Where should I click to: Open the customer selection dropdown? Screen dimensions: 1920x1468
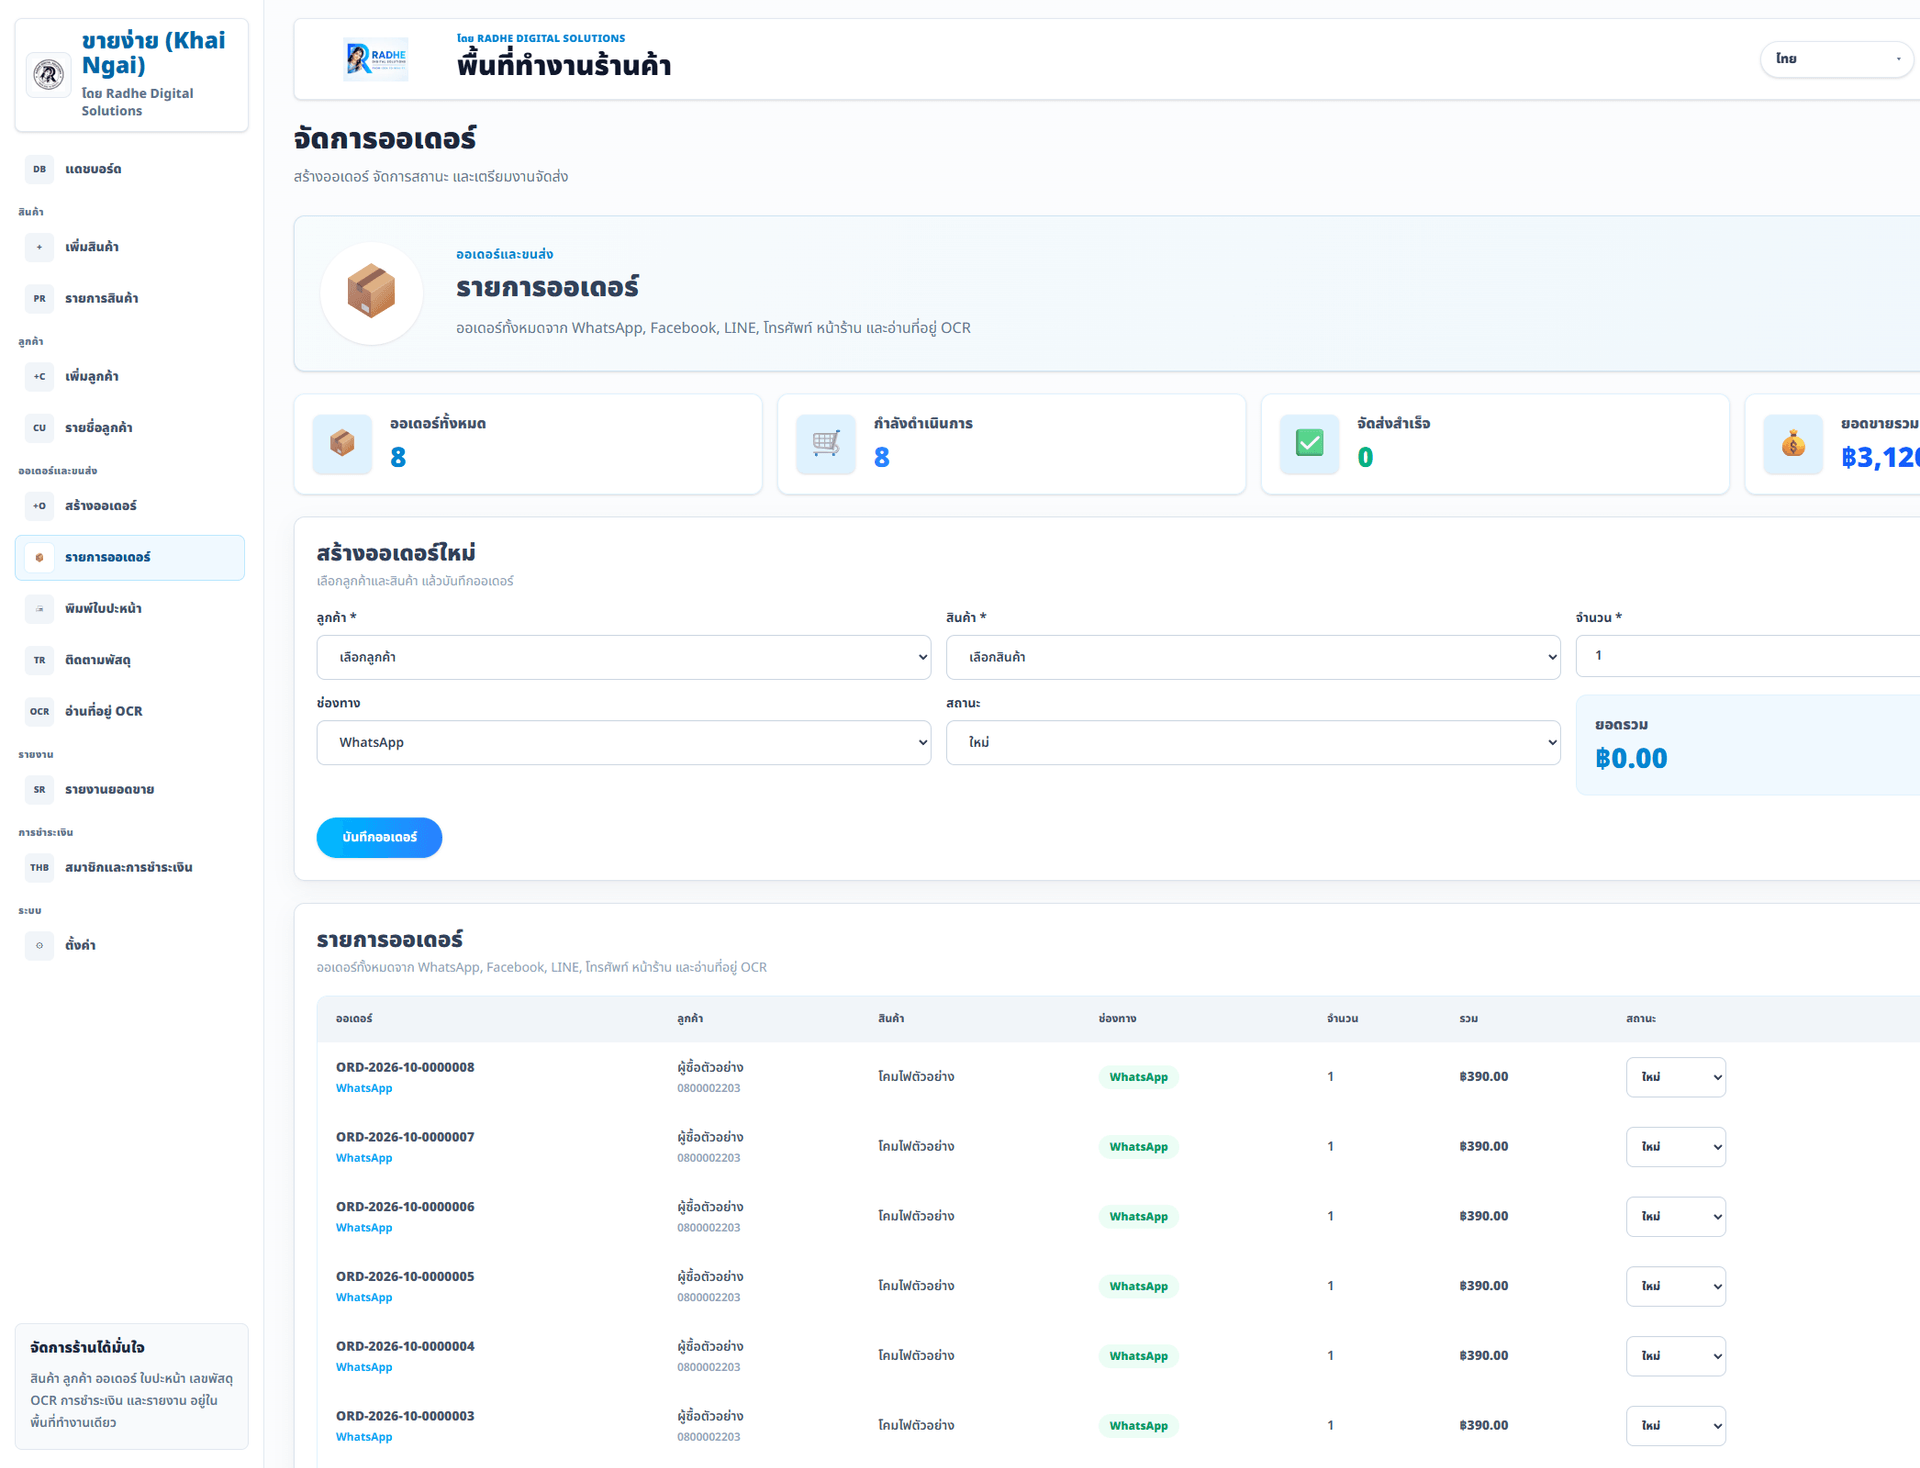(624, 657)
